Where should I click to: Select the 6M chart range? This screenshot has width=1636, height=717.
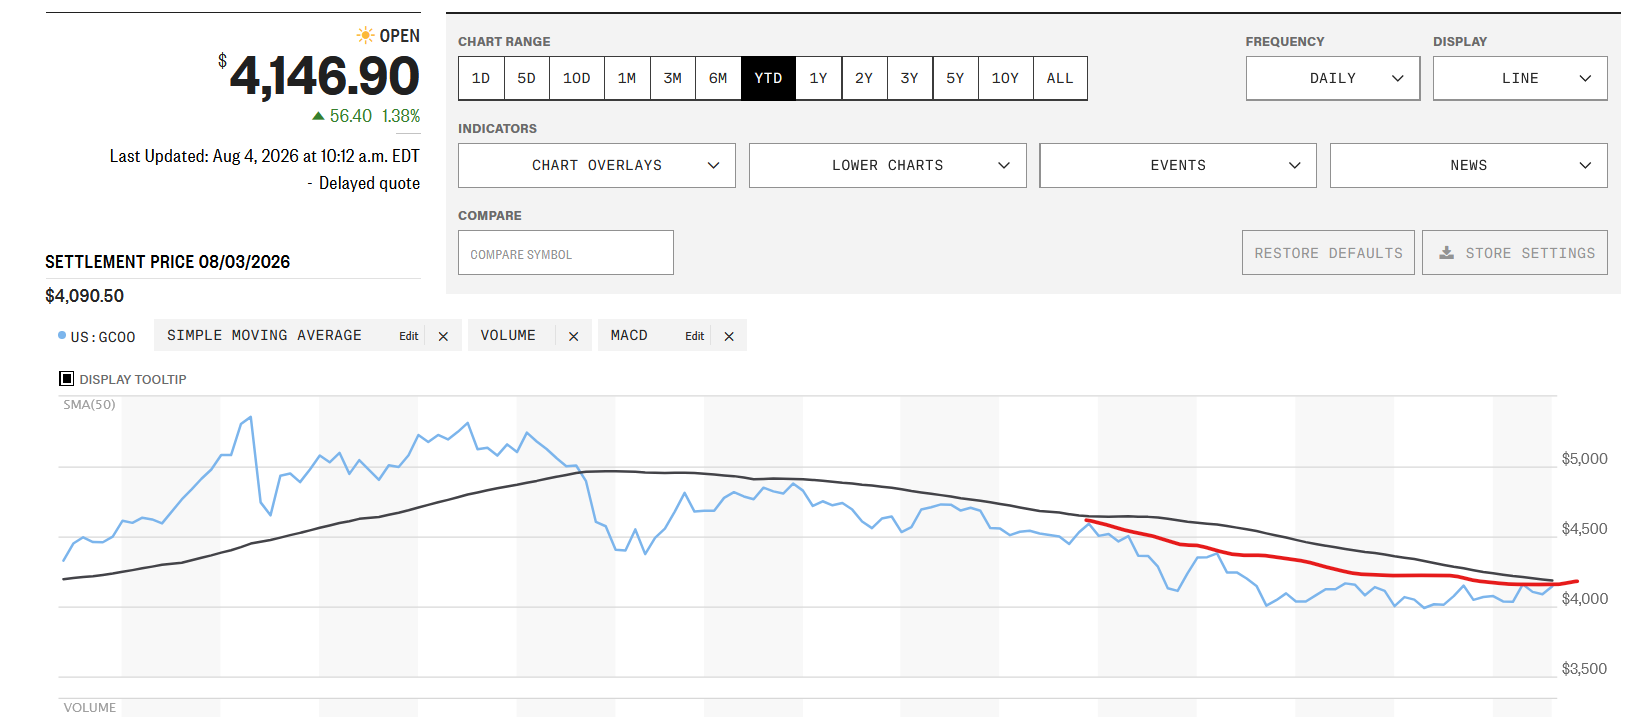(718, 78)
